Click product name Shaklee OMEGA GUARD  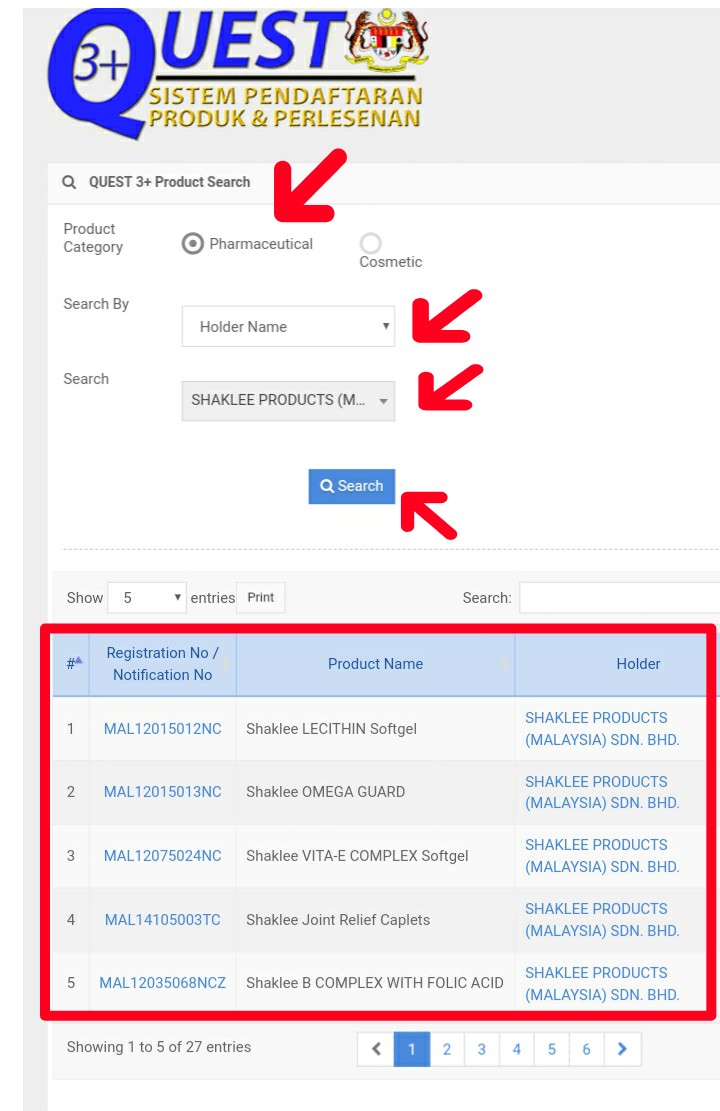pos(325,792)
